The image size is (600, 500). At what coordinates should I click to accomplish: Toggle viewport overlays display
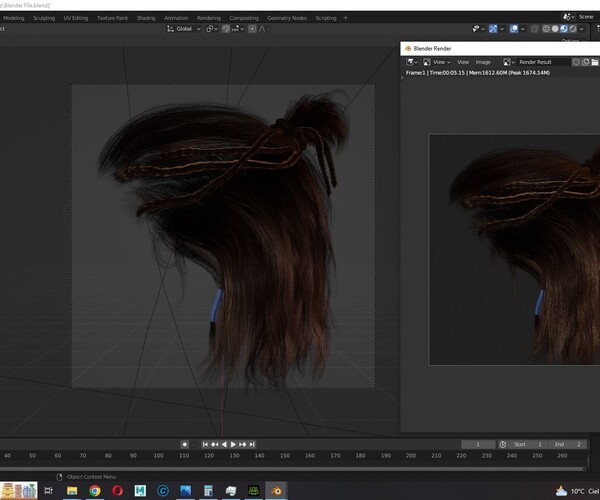(x=514, y=29)
